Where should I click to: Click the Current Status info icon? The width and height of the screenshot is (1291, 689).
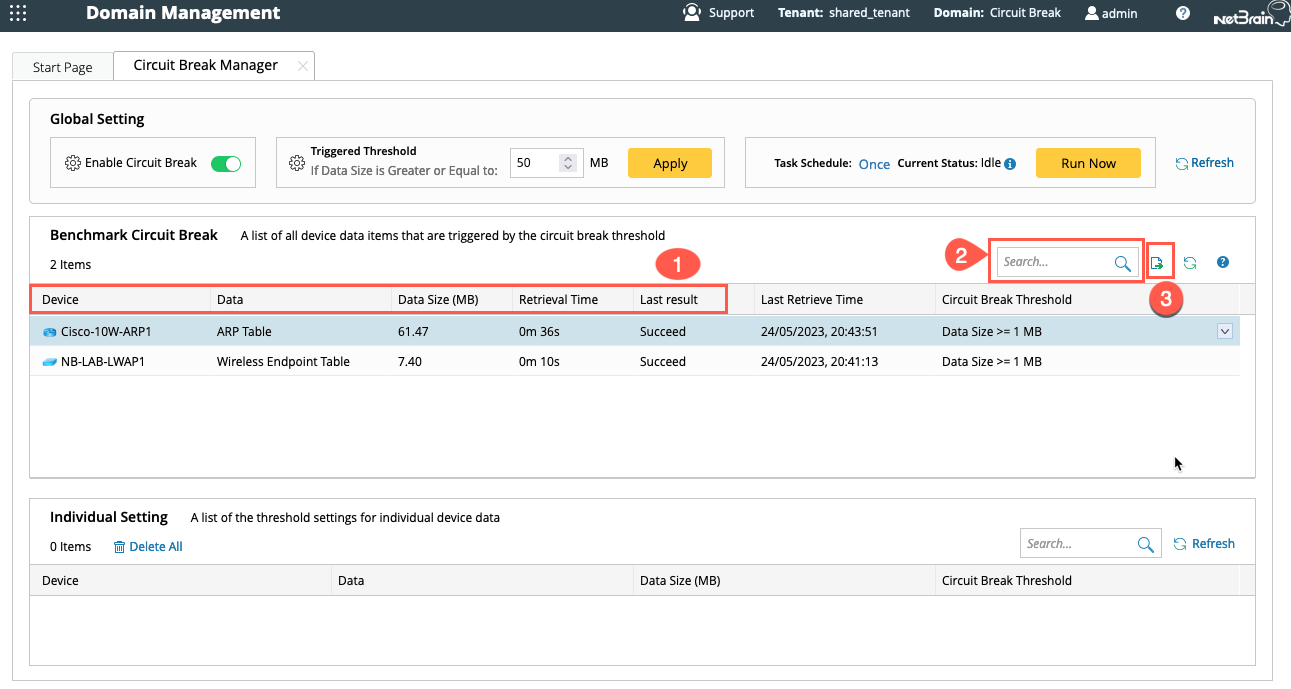pyautogui.click(x=1010, y=164)
